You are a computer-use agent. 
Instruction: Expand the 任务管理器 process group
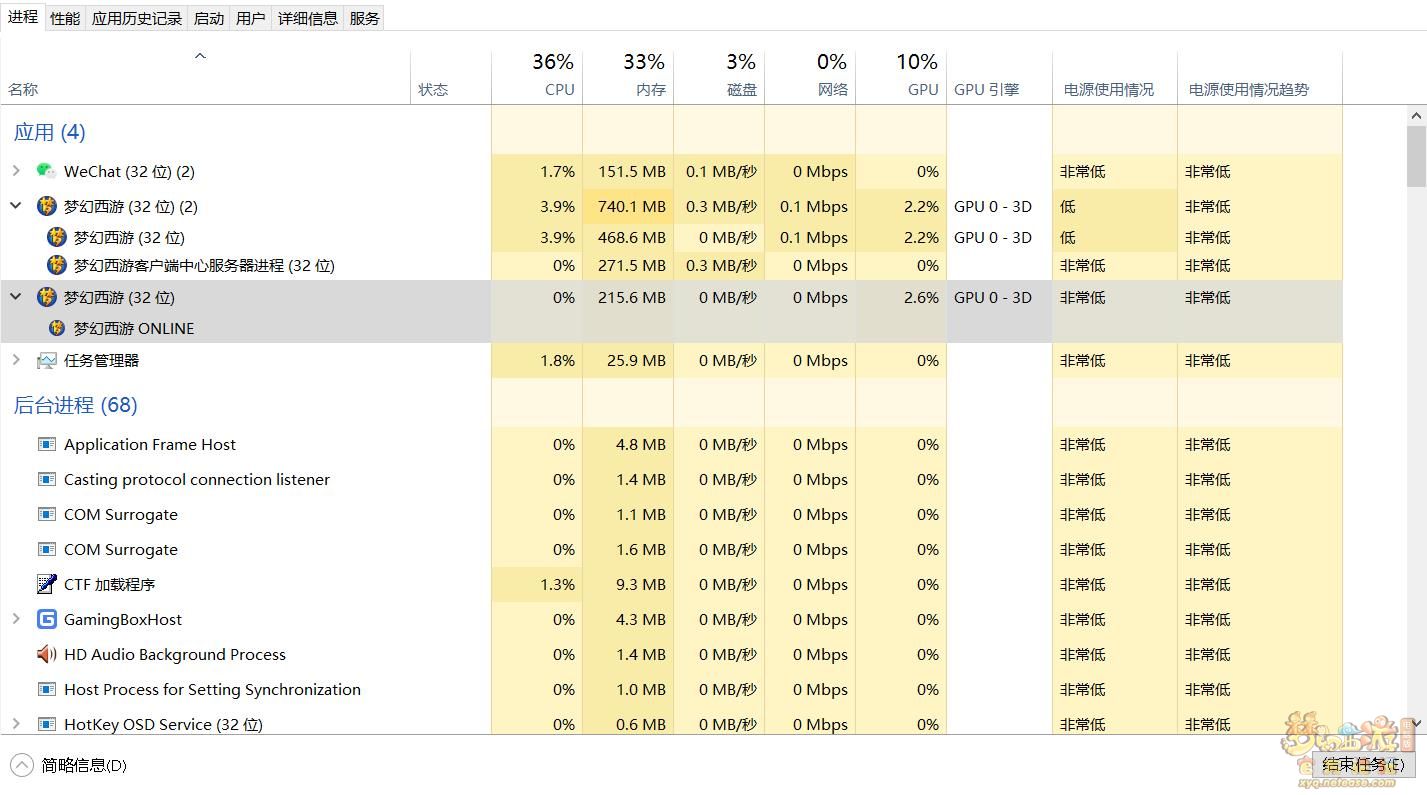coord(16,360)
